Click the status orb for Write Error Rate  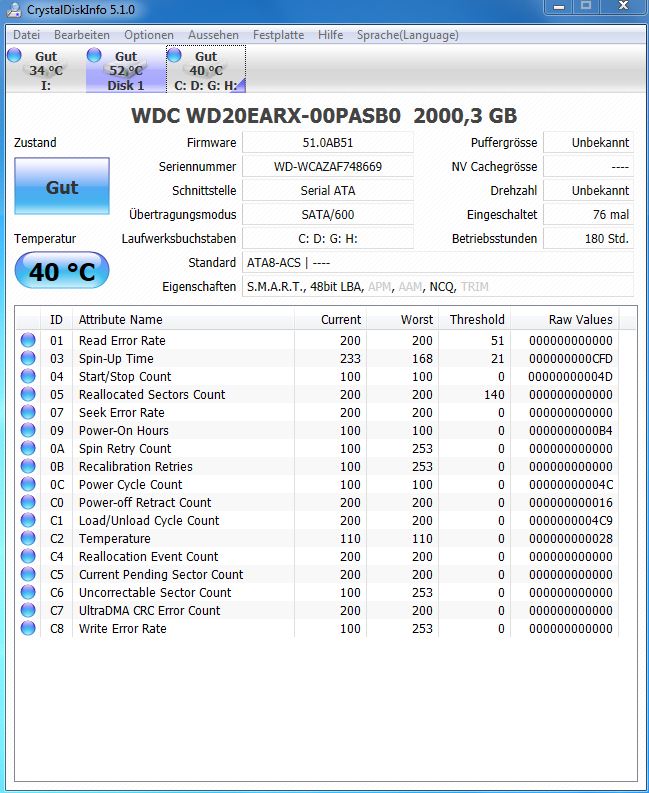click(28, 629)
